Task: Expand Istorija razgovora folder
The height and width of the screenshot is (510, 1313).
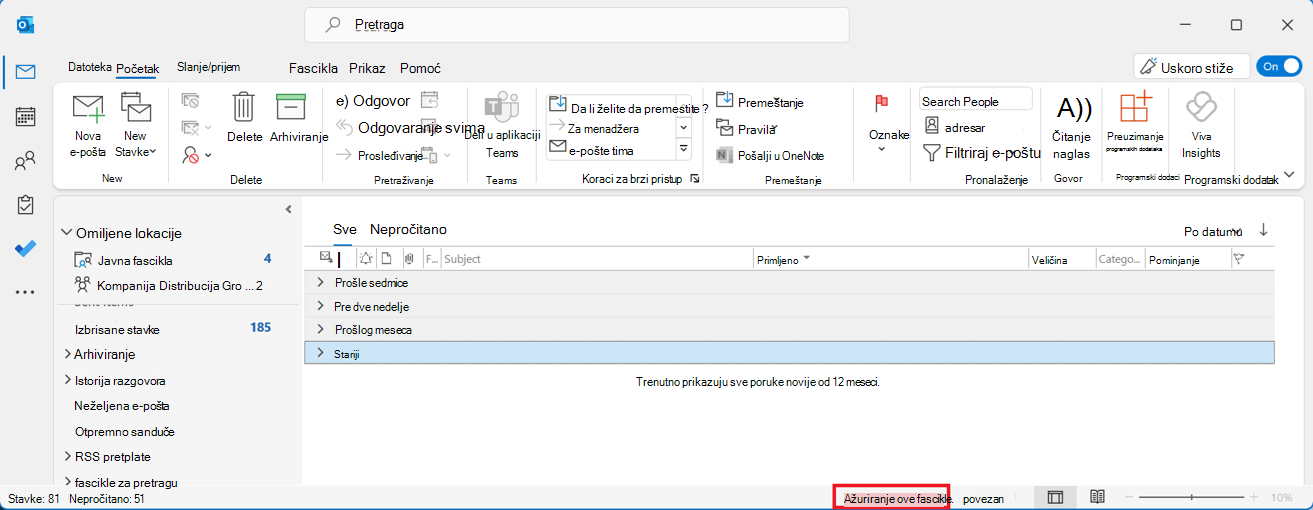Action: pyautogui.click(x=67, y=380)
